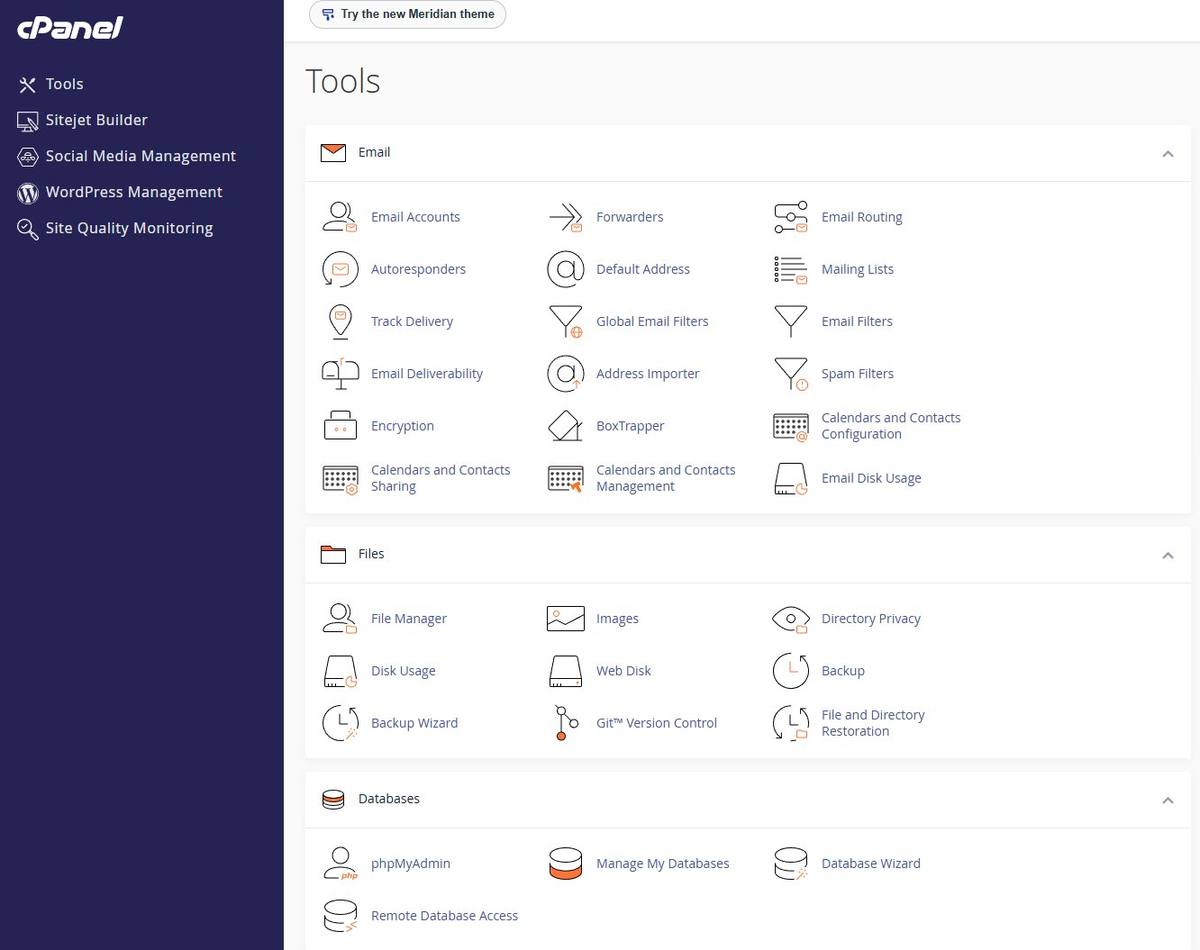This screenshot has height=950, width=1200.
Task: Open the Database Wizard link
Action: click(870, 863)
